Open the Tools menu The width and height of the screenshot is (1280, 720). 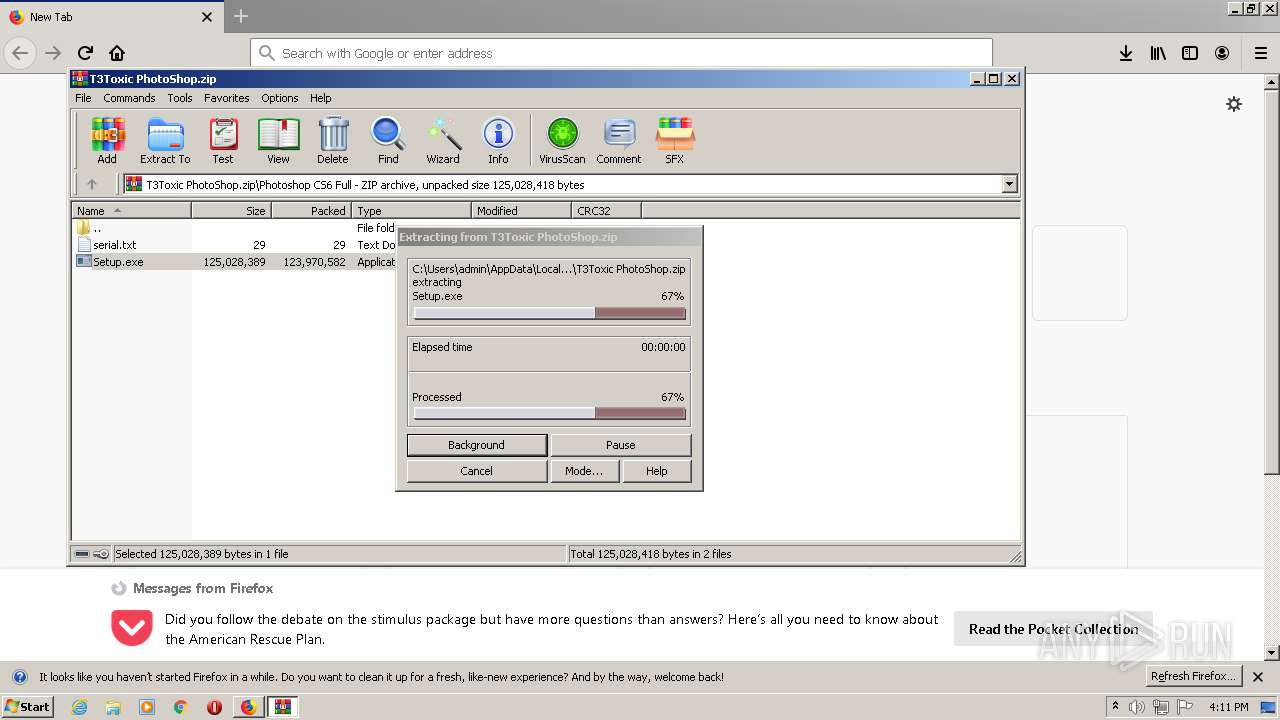tap(180, 98)
